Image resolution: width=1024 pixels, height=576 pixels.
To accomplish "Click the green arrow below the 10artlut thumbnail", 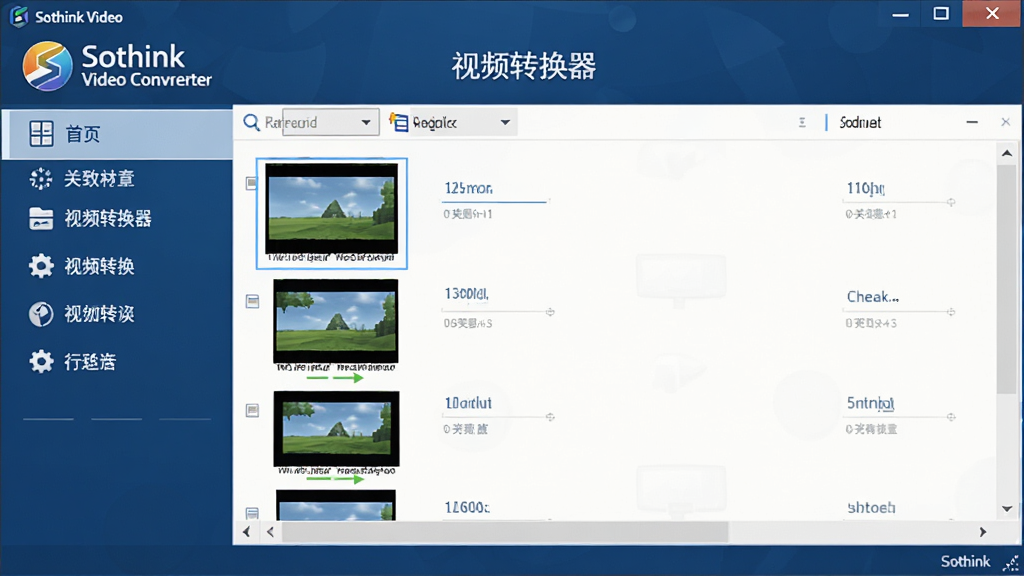I will [335, 479].
